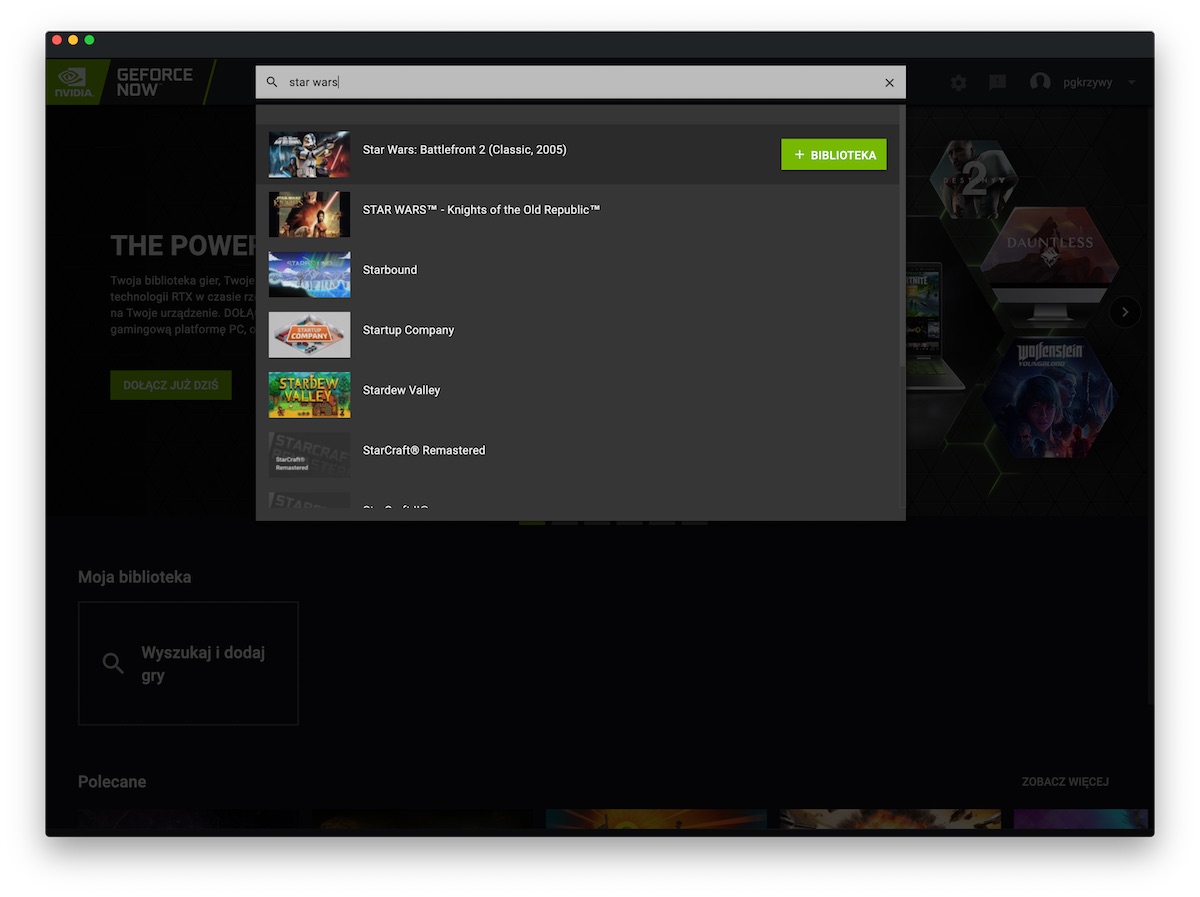Click DOŁĄCZ JUŻ DZIŚ button
The width and height of the screenshot is (1200, 897).
171,385
